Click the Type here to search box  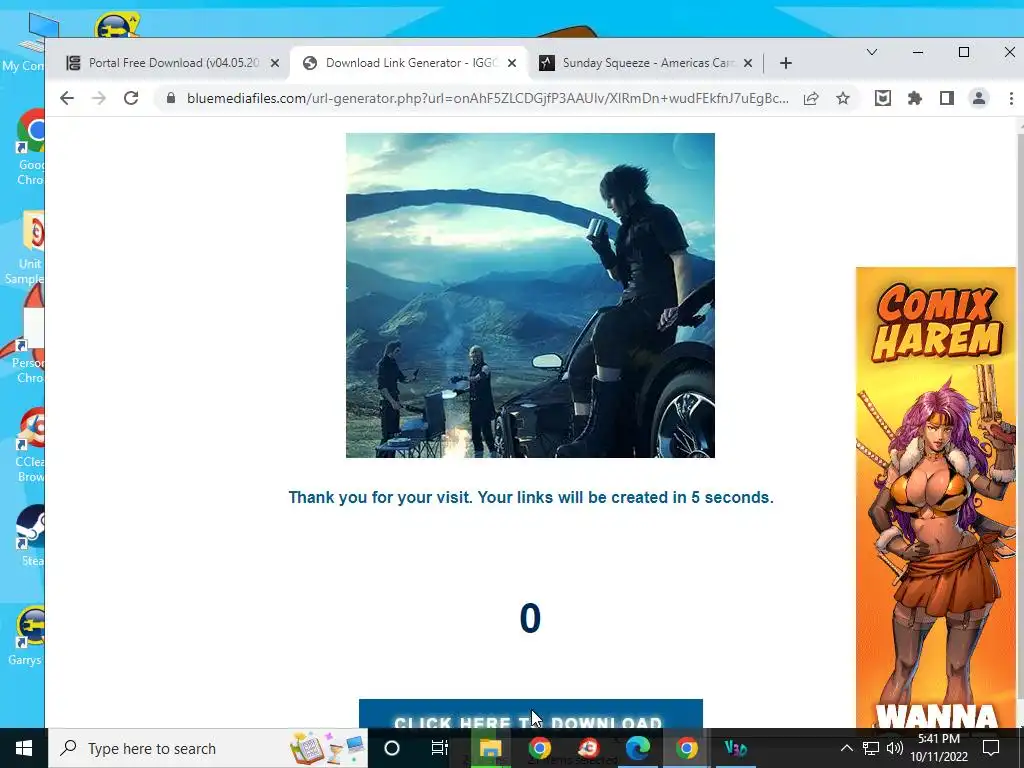(208, 748)
